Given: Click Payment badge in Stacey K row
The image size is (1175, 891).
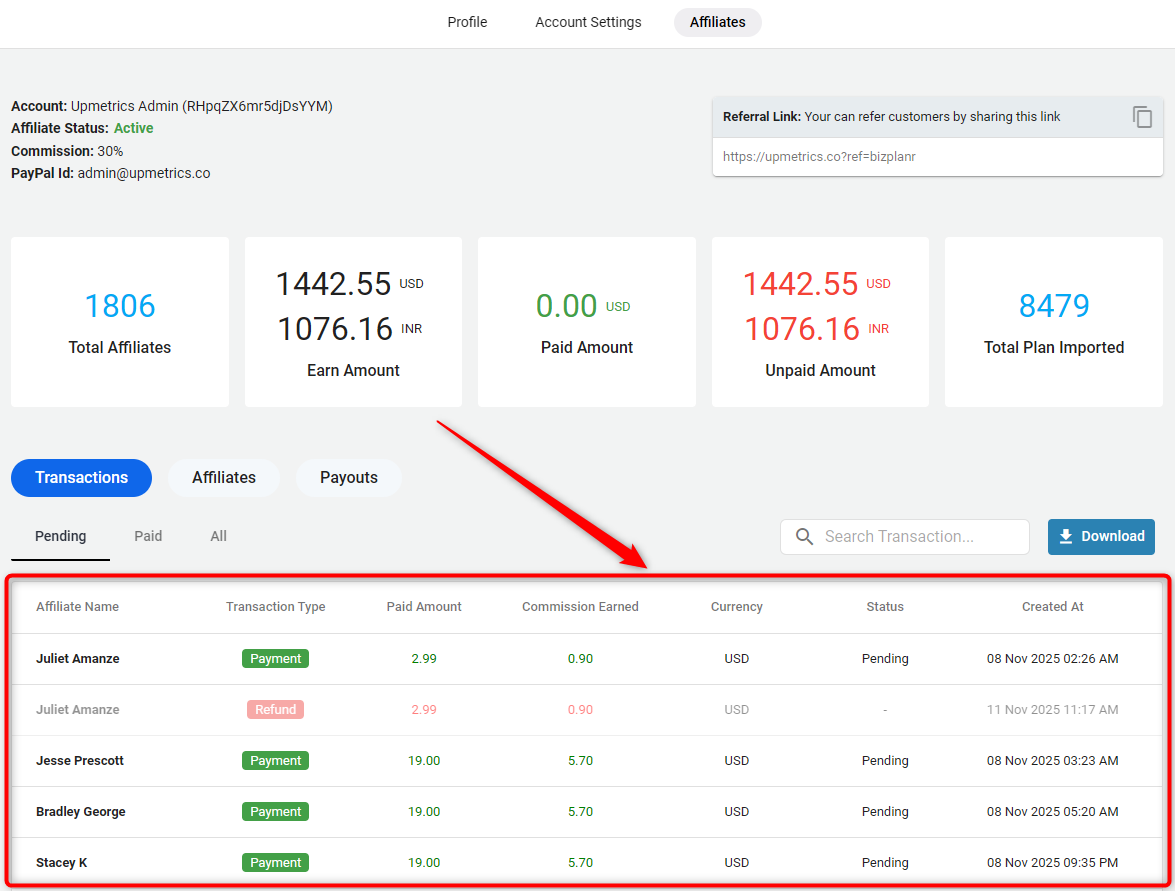Looking at the screenshot, I should pyautogui.click(x=276, y=863).
